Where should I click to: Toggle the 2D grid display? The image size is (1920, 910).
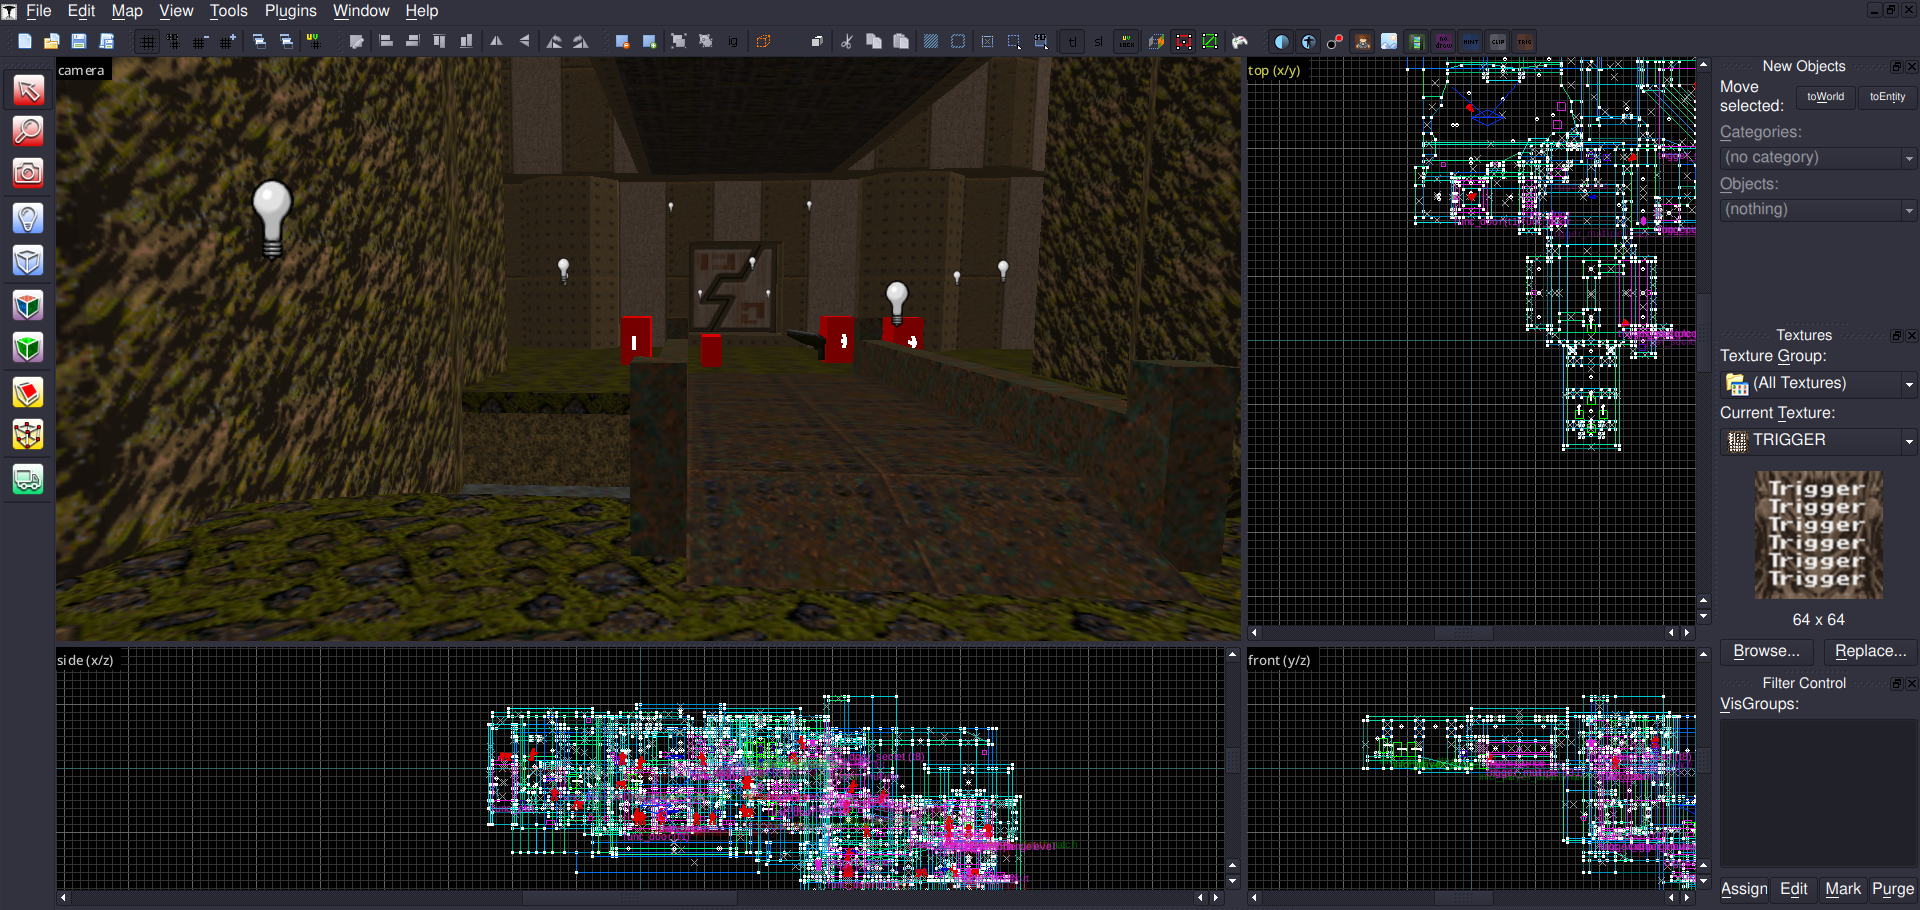[147, 42]
